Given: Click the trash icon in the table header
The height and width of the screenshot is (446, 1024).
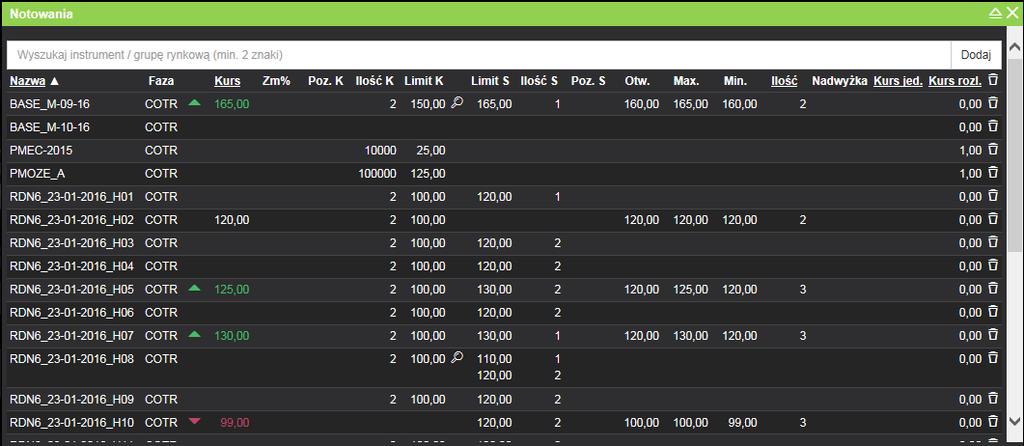Looking at the screenshot, I should click(993, 80).
